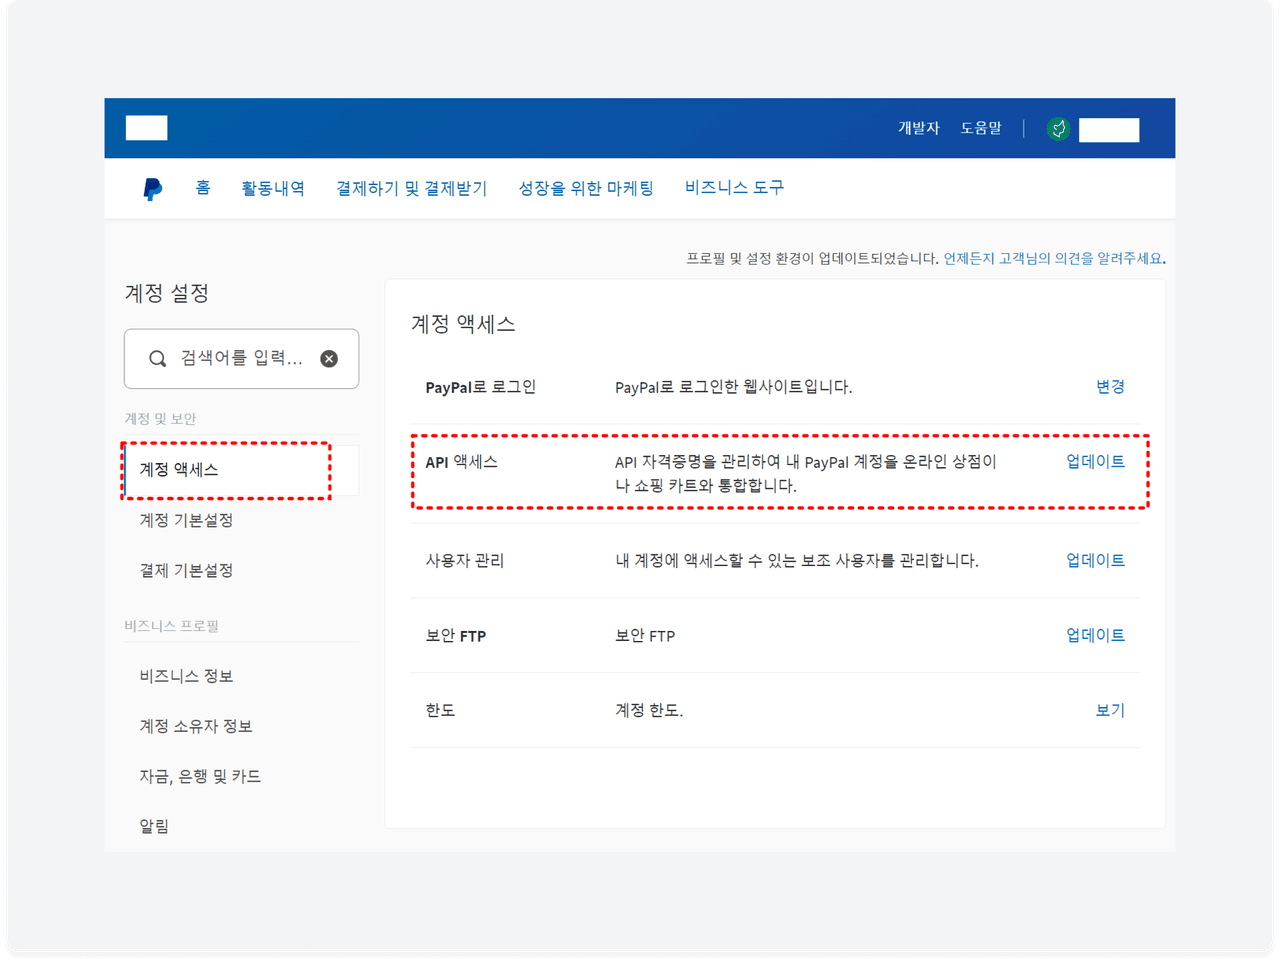Viewport: 1280px width, 963px height.
Task: Open 성장을 위한 마케팅 menu
Action: coord(585,188)
